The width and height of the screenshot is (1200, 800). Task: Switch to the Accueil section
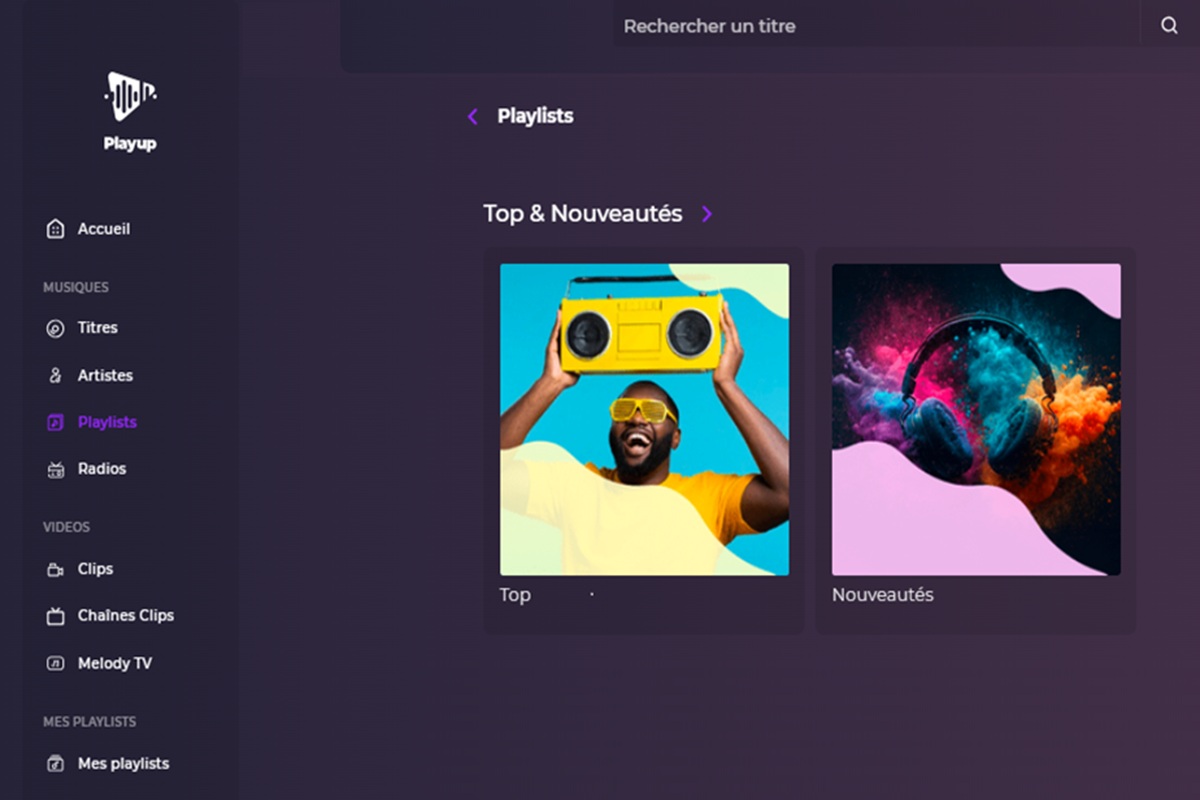pyautogui.click(x=104, y=228)
